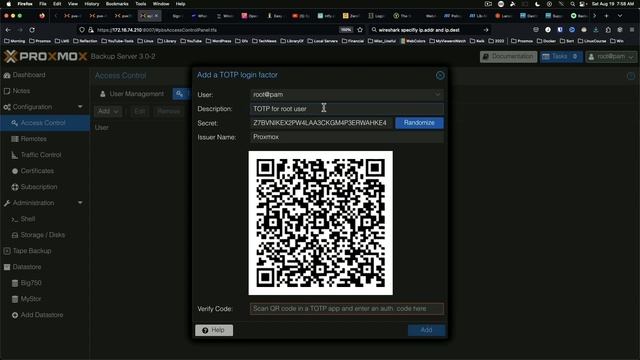Open the Tools menu in the menu bar
640x360 pixels.
pos(140,4)
